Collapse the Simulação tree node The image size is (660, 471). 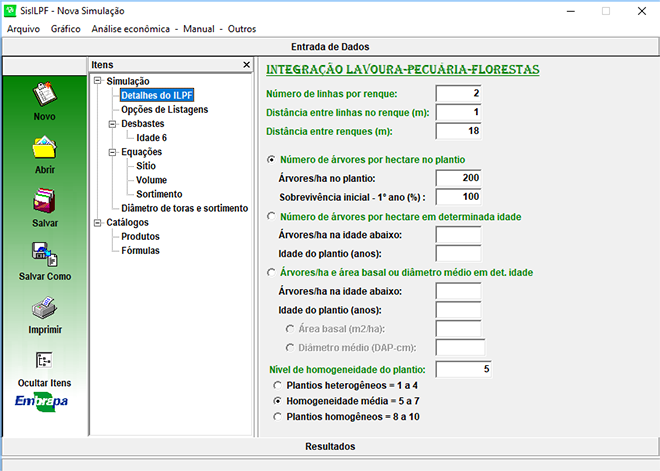point(96,81)
